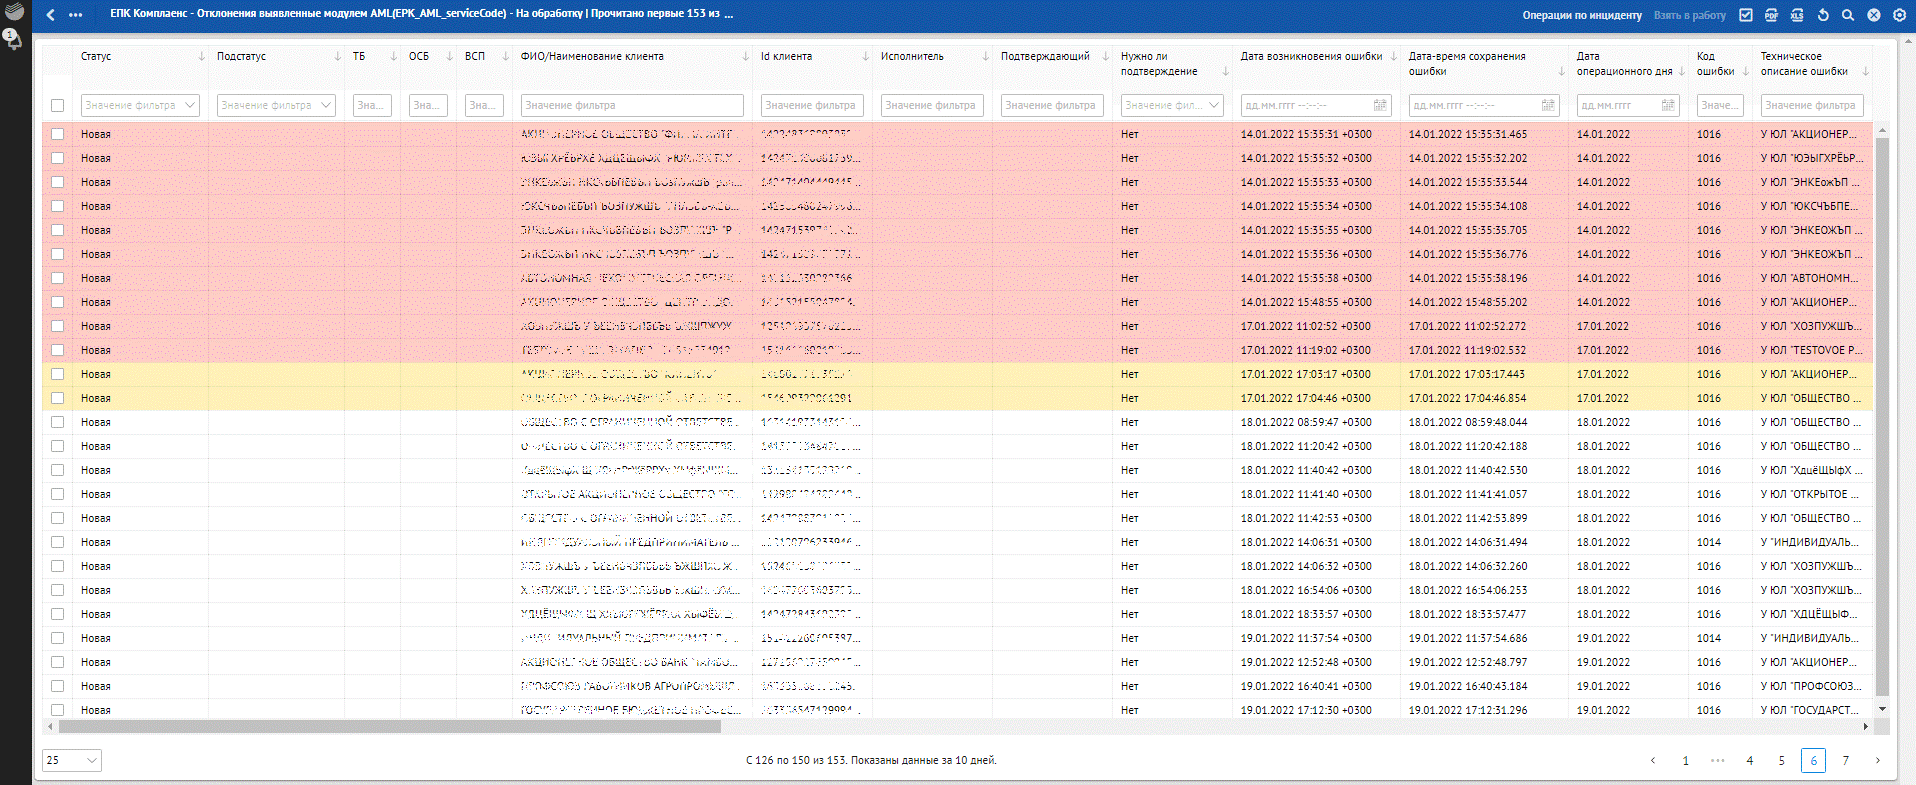The height and width of the screenshot is (785, 1916).
Task: Open the page size dropdown showing 25
Action: [x=72, y=760]
